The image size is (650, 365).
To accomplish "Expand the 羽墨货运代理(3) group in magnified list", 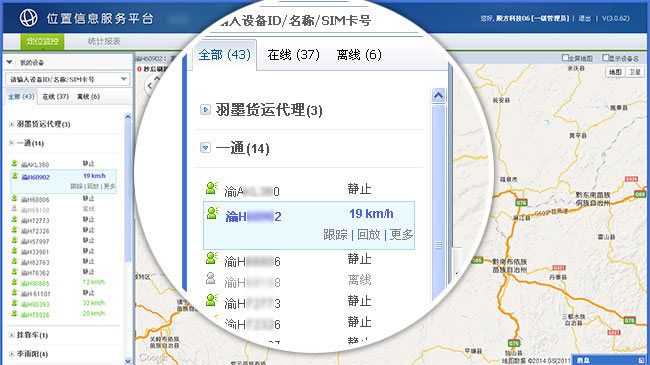I will (x=205, y=110).
